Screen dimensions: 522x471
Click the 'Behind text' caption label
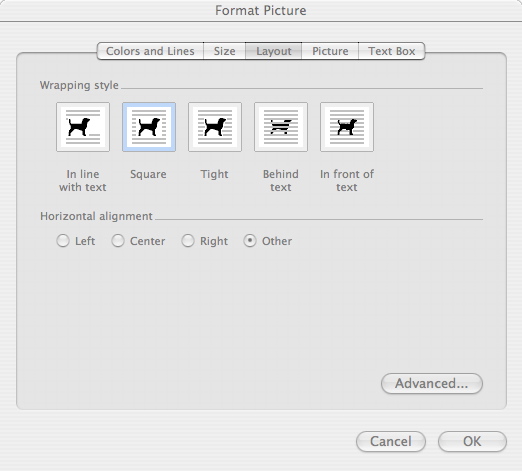[x=281, y=180]
